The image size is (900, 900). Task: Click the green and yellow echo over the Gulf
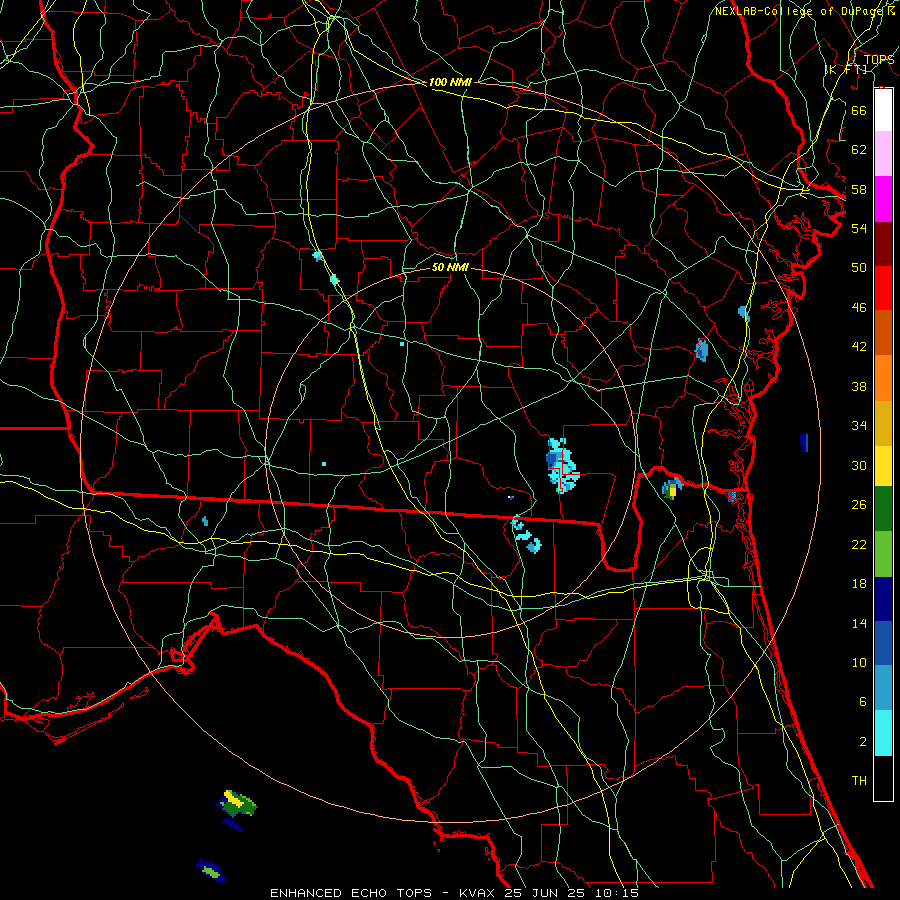[236, 804]
